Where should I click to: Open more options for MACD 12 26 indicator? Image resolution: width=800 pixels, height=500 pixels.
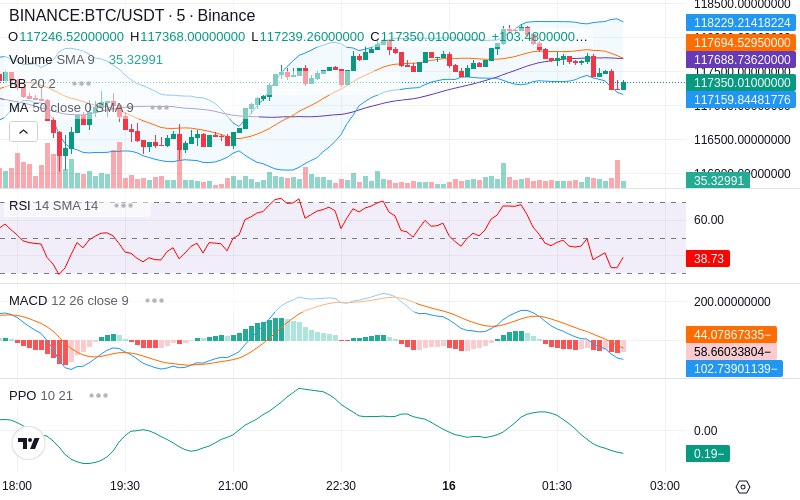coord(154,301)
